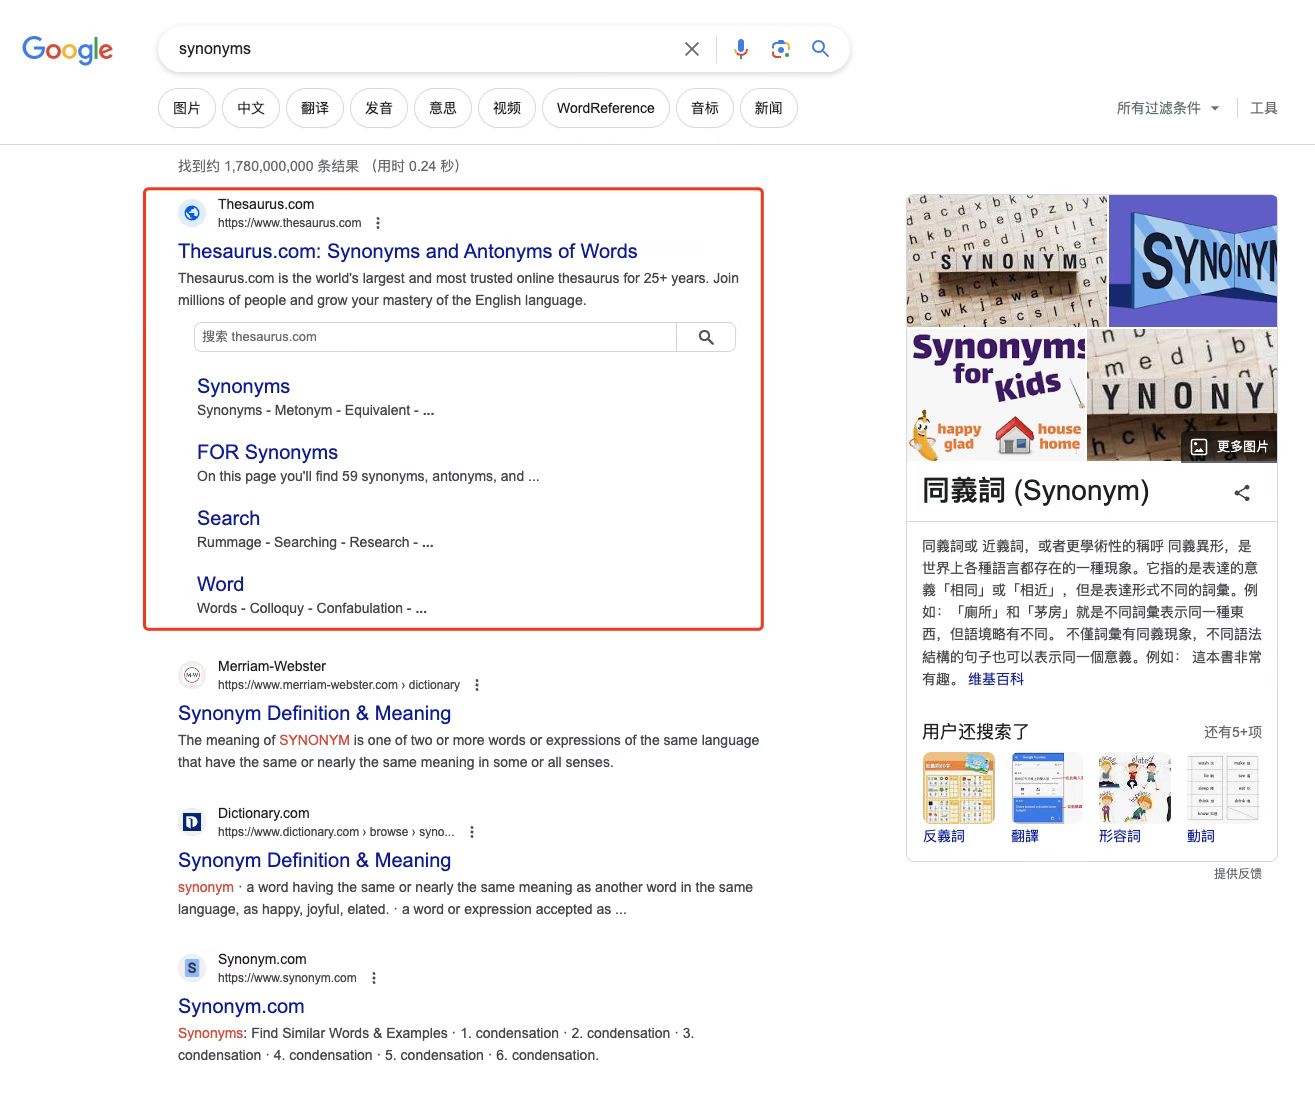Click the 更多图片 button on images
The width and height of the screenshot is (1315, 1099).
[x=1231, y=447]
